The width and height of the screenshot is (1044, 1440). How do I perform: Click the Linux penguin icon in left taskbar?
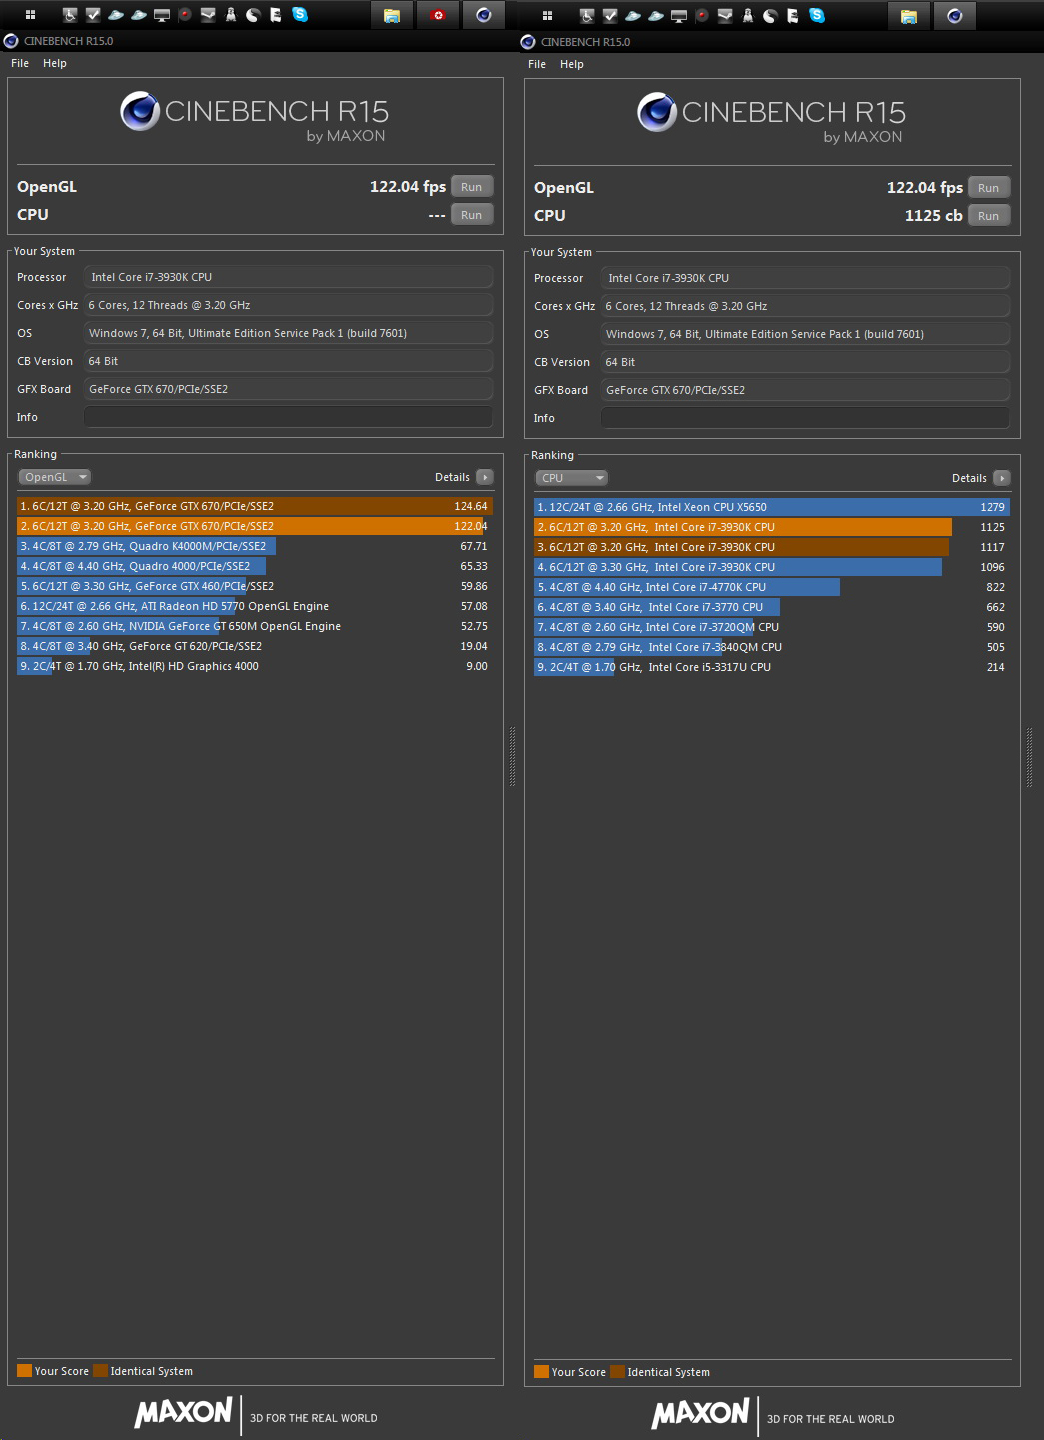coord(231,15)
